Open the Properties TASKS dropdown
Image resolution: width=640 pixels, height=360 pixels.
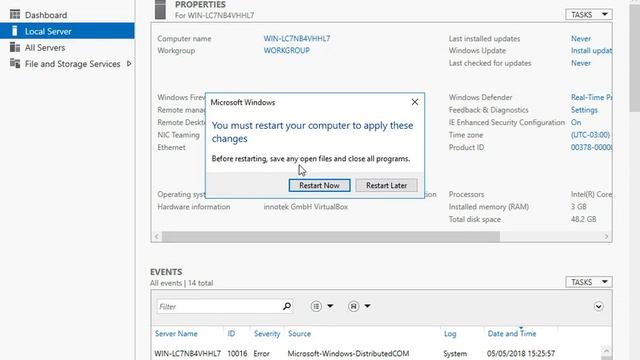[x=589, y=15]
